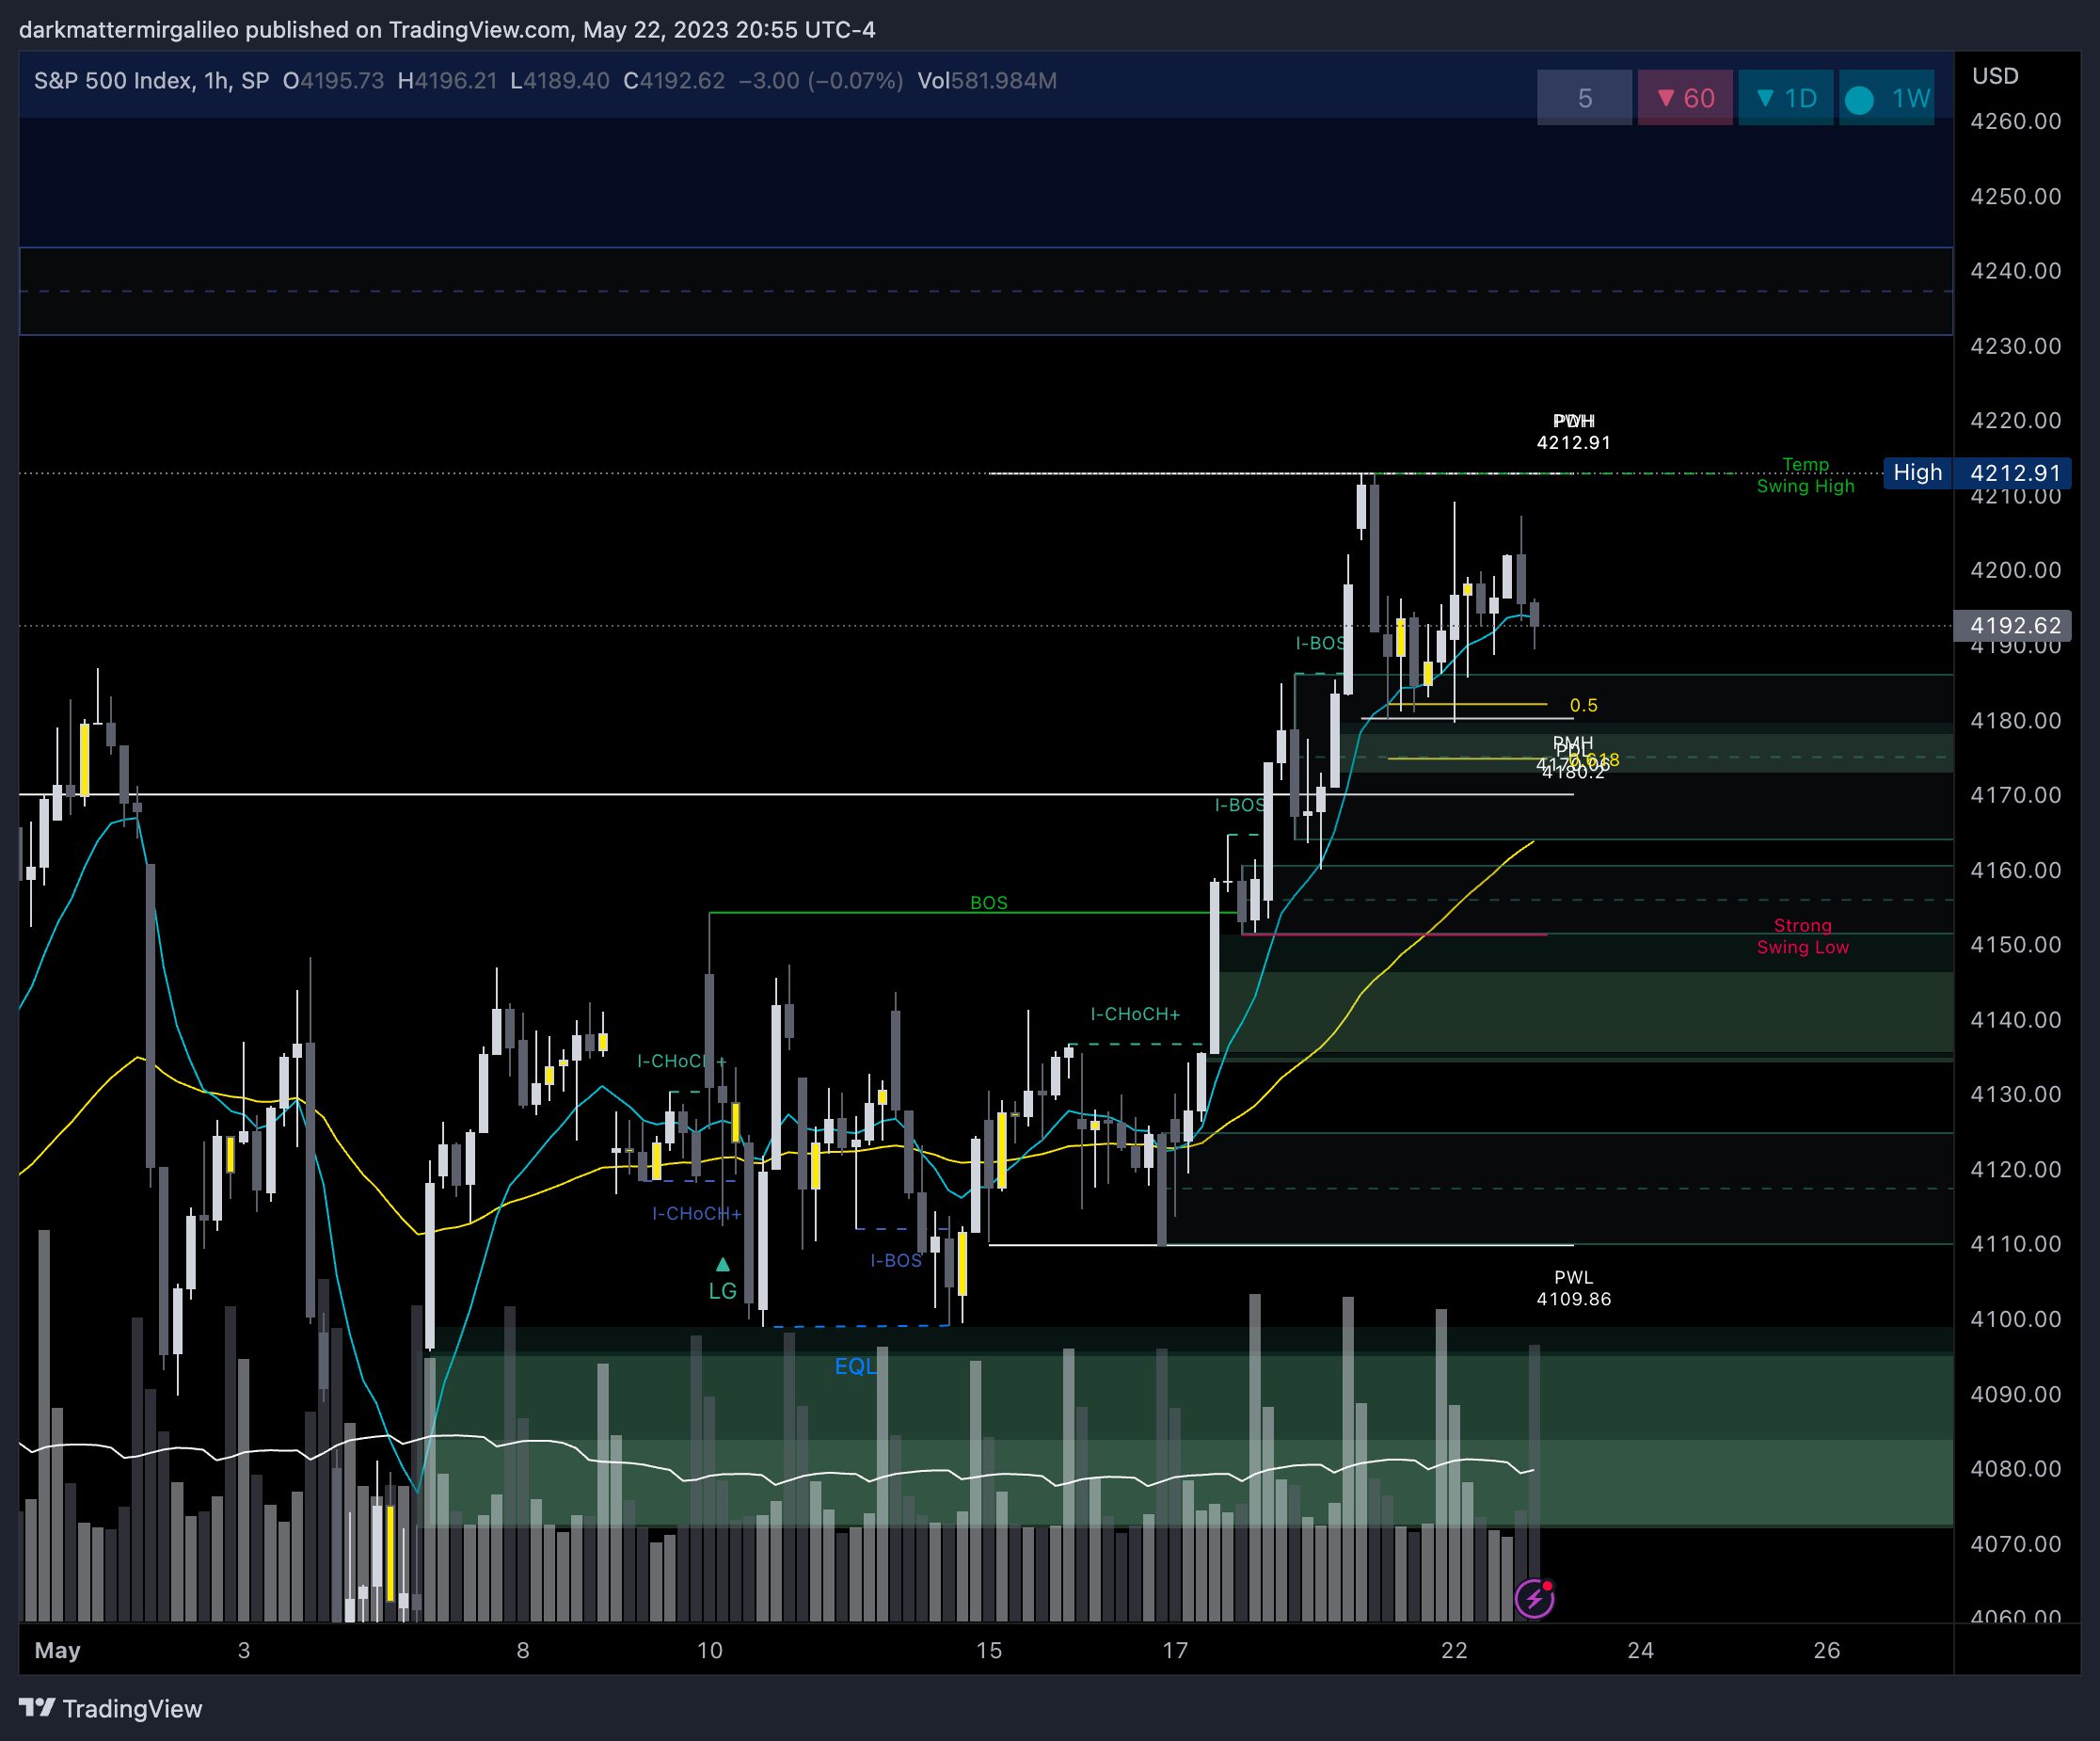Click the TradingView logo
The image size is (2100, 1741).
(110, 1708)
